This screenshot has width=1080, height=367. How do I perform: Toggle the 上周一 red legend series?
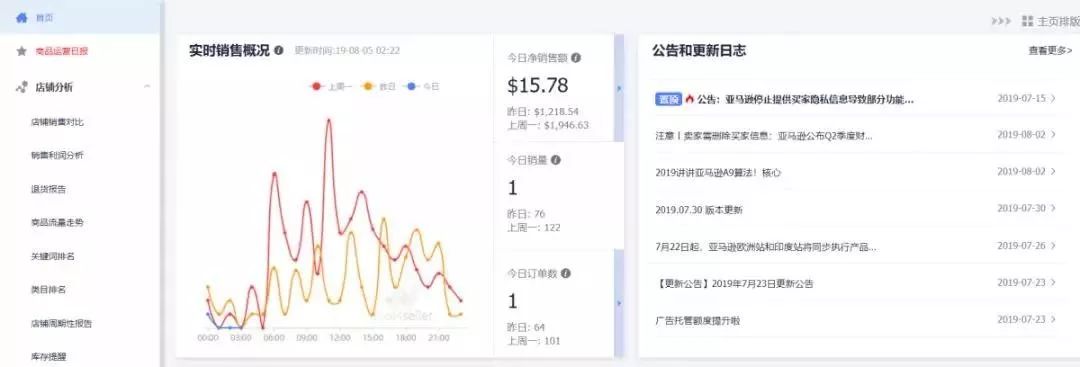(331, 87)
